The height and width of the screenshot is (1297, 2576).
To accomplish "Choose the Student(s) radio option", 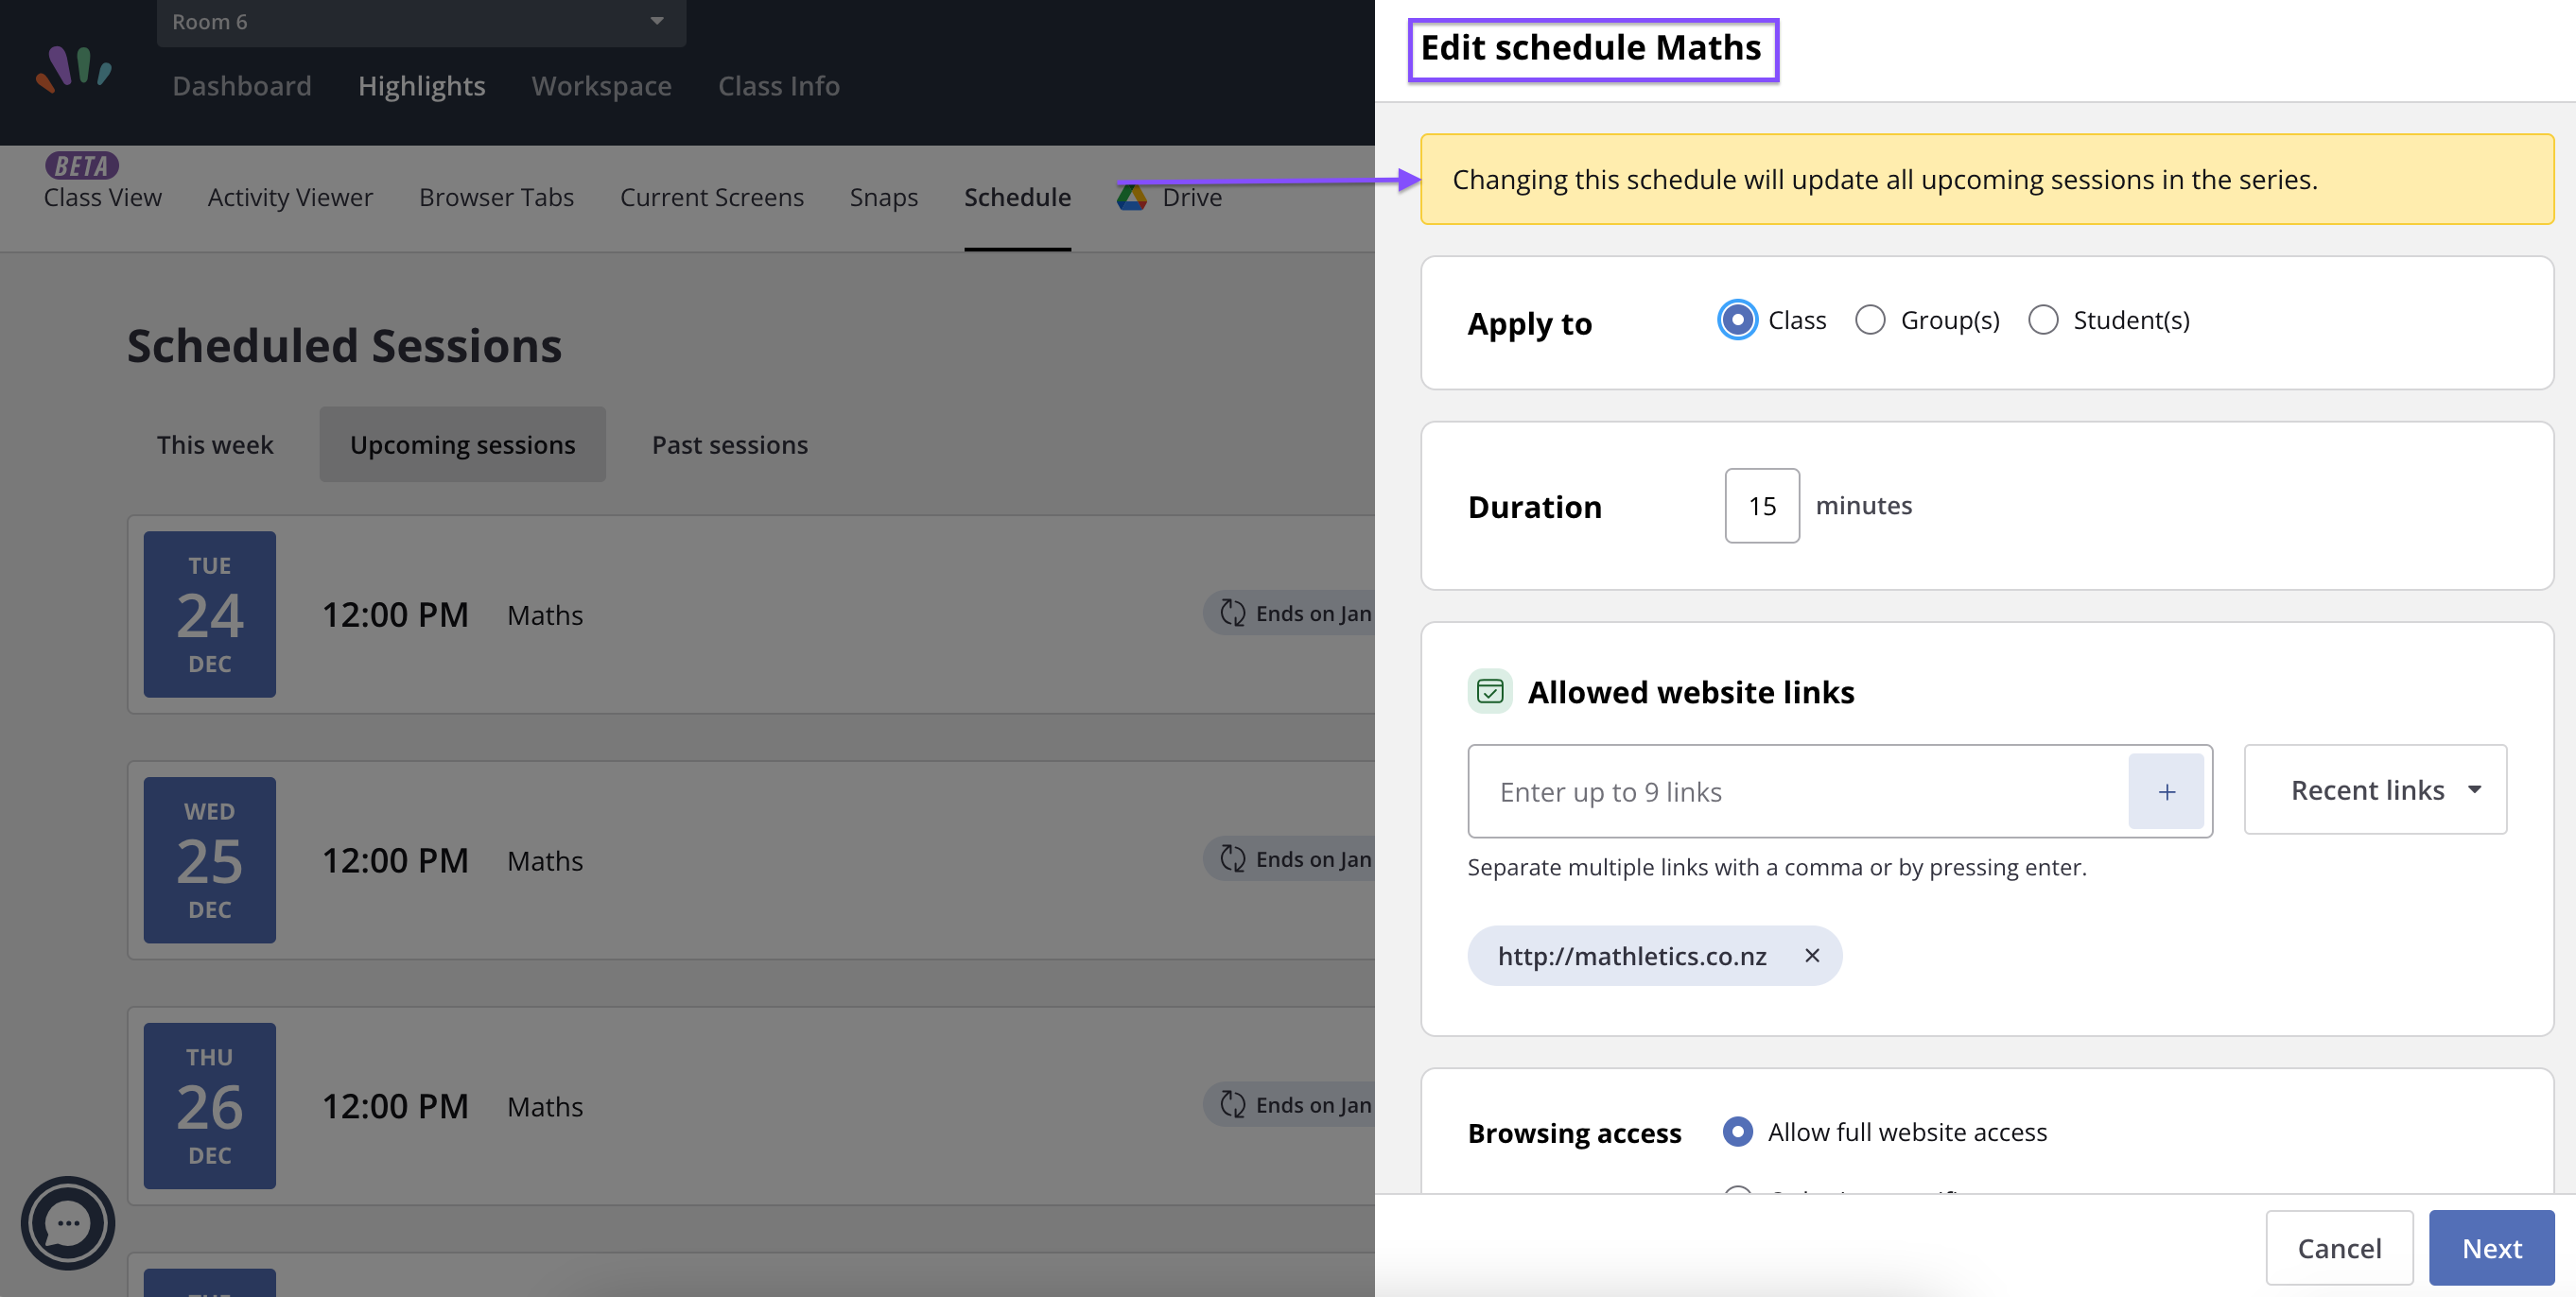I will [2043, 320].
